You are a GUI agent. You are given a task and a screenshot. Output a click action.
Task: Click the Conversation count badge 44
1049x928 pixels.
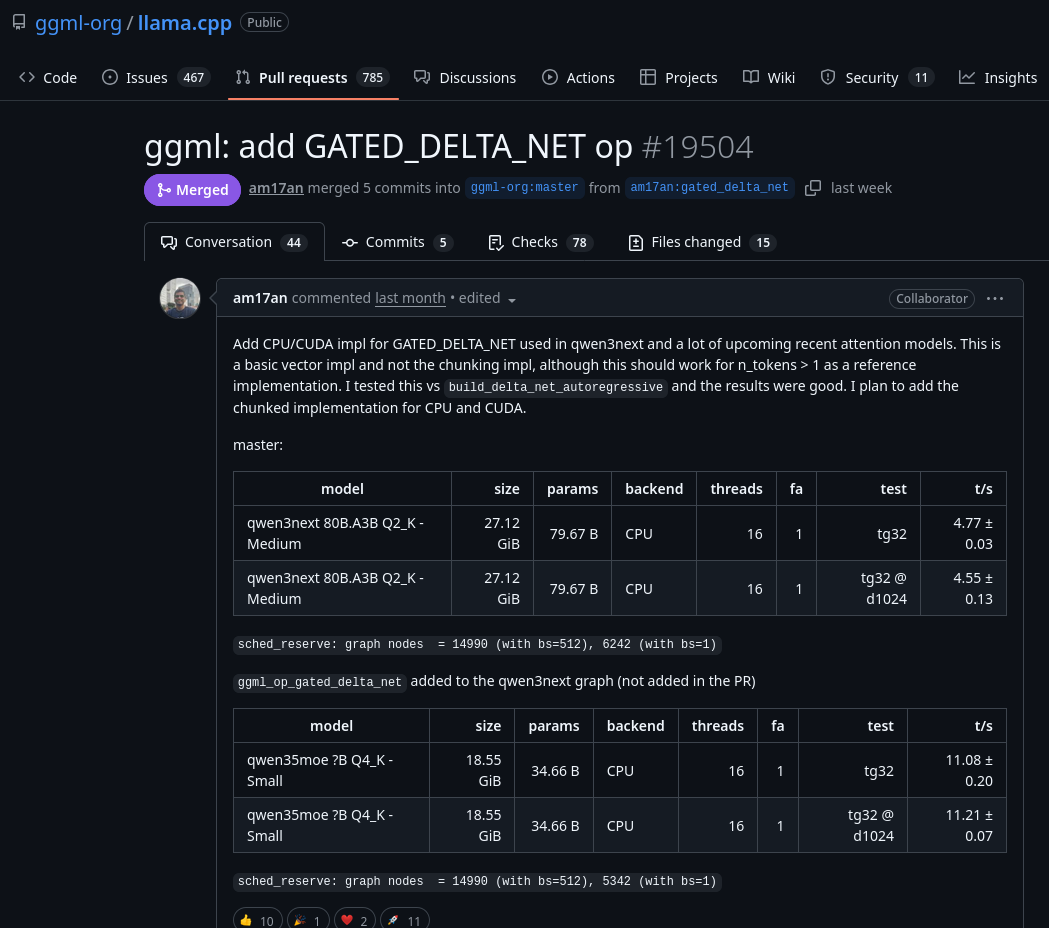tap(294, 243)
